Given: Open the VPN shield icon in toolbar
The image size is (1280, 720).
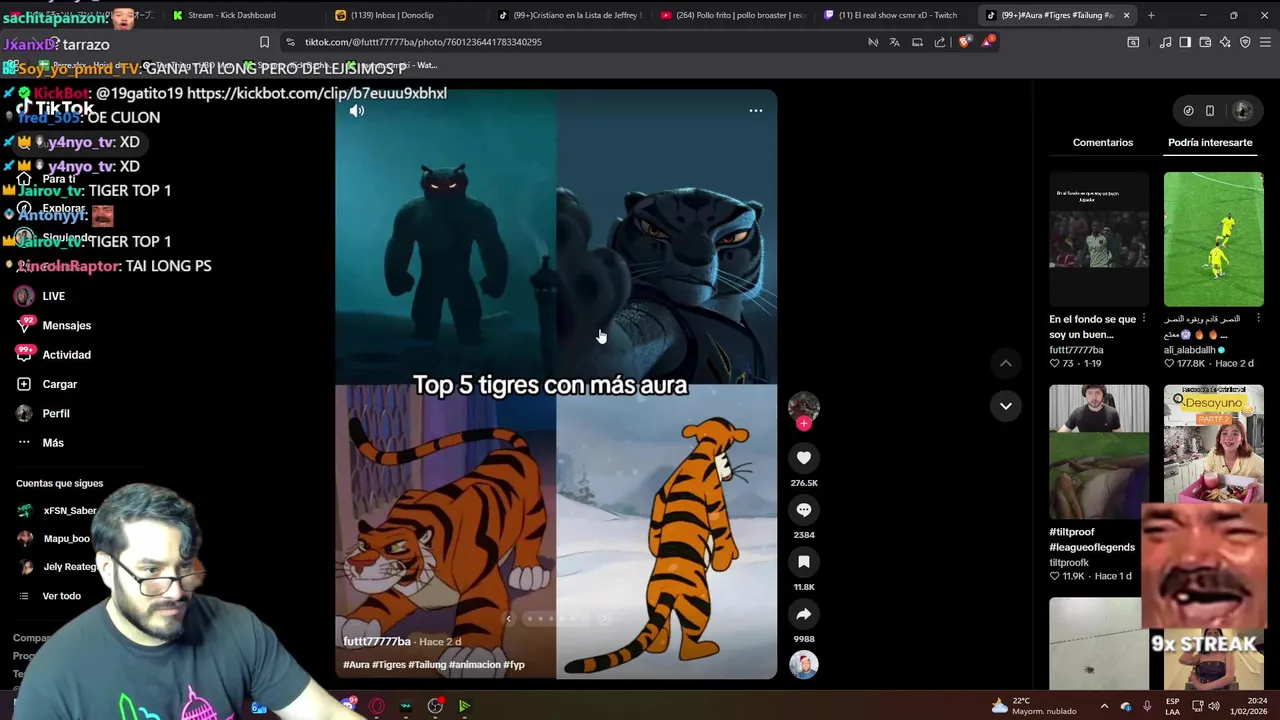Looking at the screenshot, I should click(1245, 42).
